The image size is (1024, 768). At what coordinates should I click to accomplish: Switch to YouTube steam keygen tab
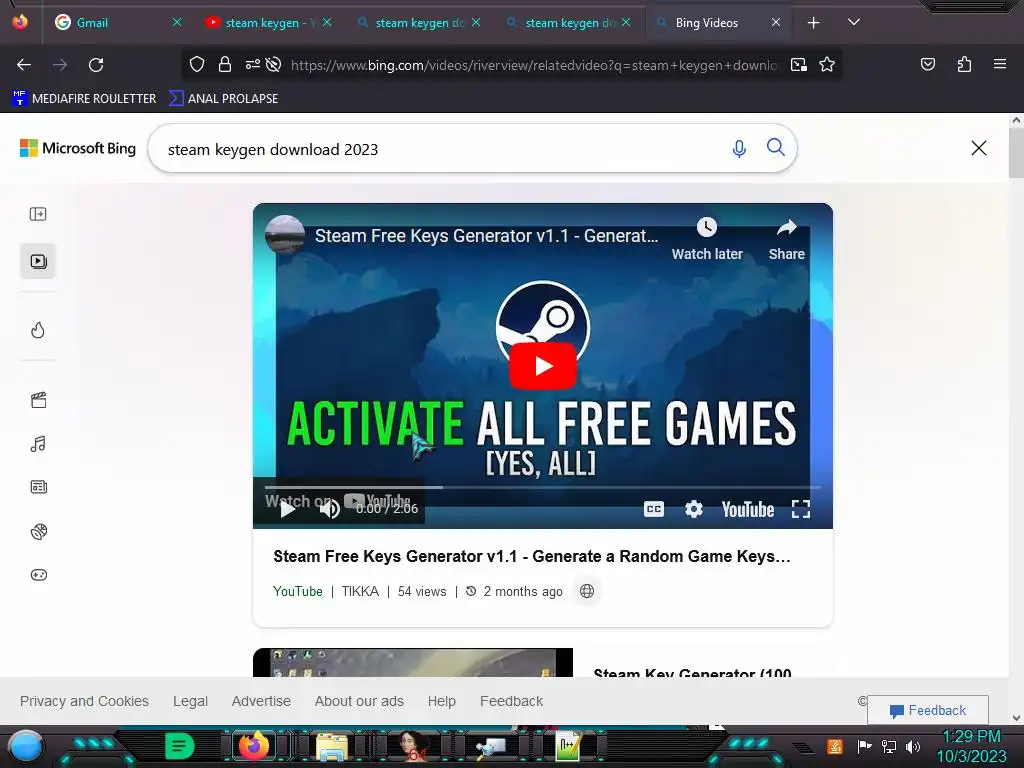(268, 23)
